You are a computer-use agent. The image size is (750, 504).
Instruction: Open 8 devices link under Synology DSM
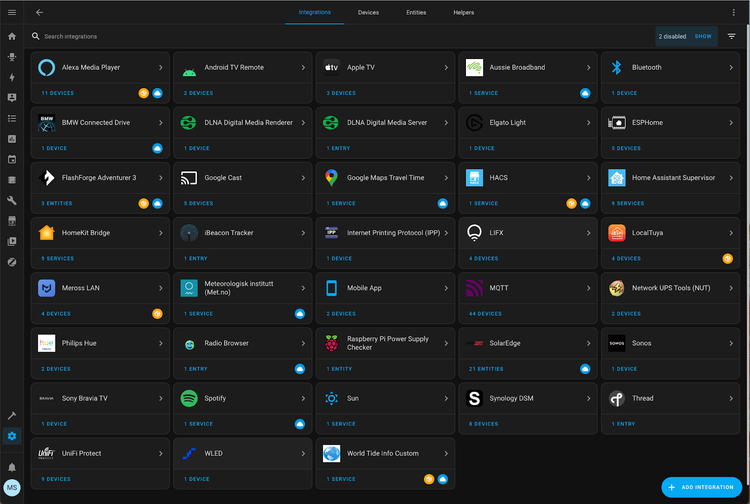484,424
